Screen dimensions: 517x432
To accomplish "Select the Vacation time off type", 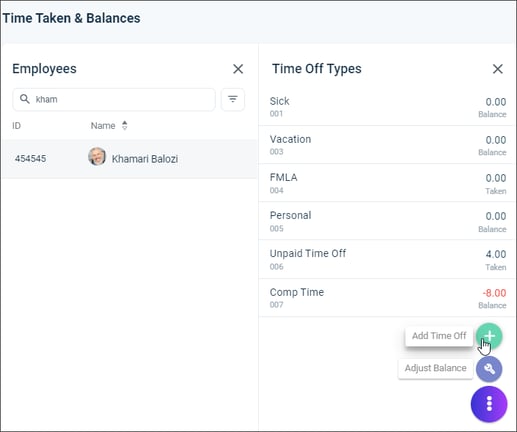I will pos(386,145).
